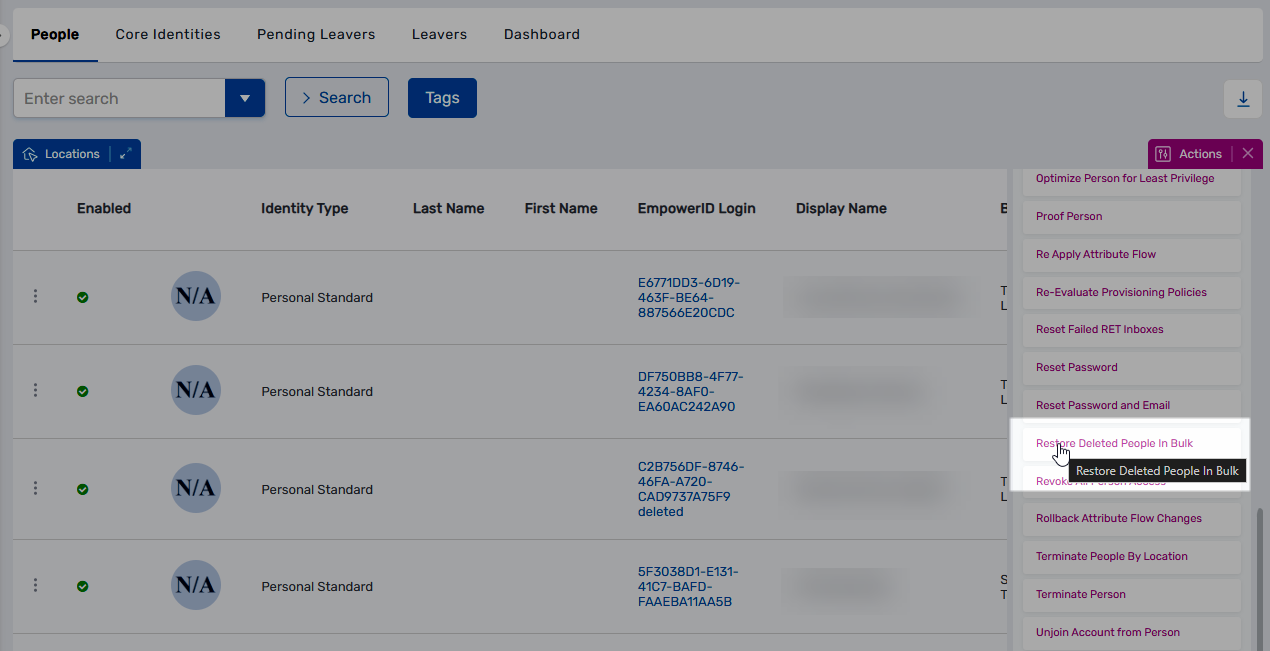This screenshot has height=651, width=1270.
Task: Open the EmpowerID login link starting with E6771DD3
Action: pyautogui.click(x=688, y=297)
